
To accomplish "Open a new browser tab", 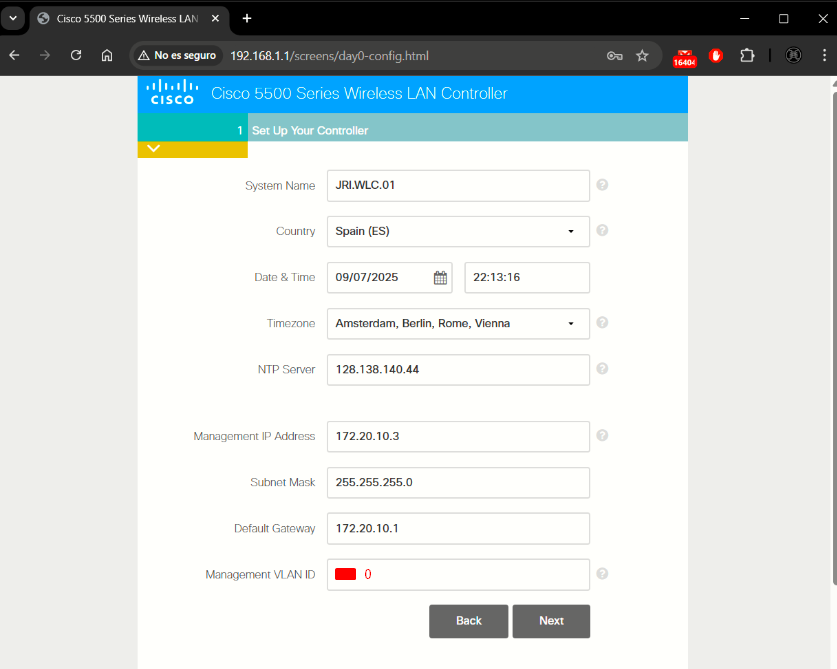I will pyautogui.click(x=247, y=19).
